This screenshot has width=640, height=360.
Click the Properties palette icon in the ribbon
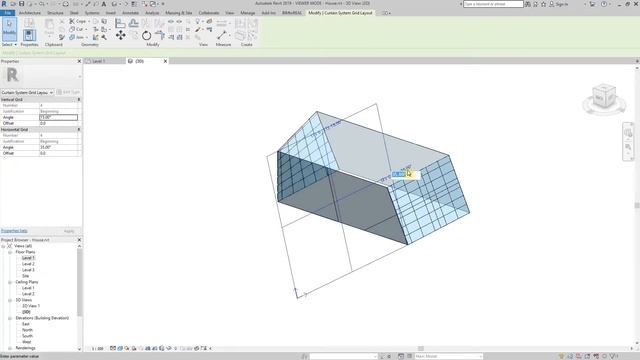[29, 35]
